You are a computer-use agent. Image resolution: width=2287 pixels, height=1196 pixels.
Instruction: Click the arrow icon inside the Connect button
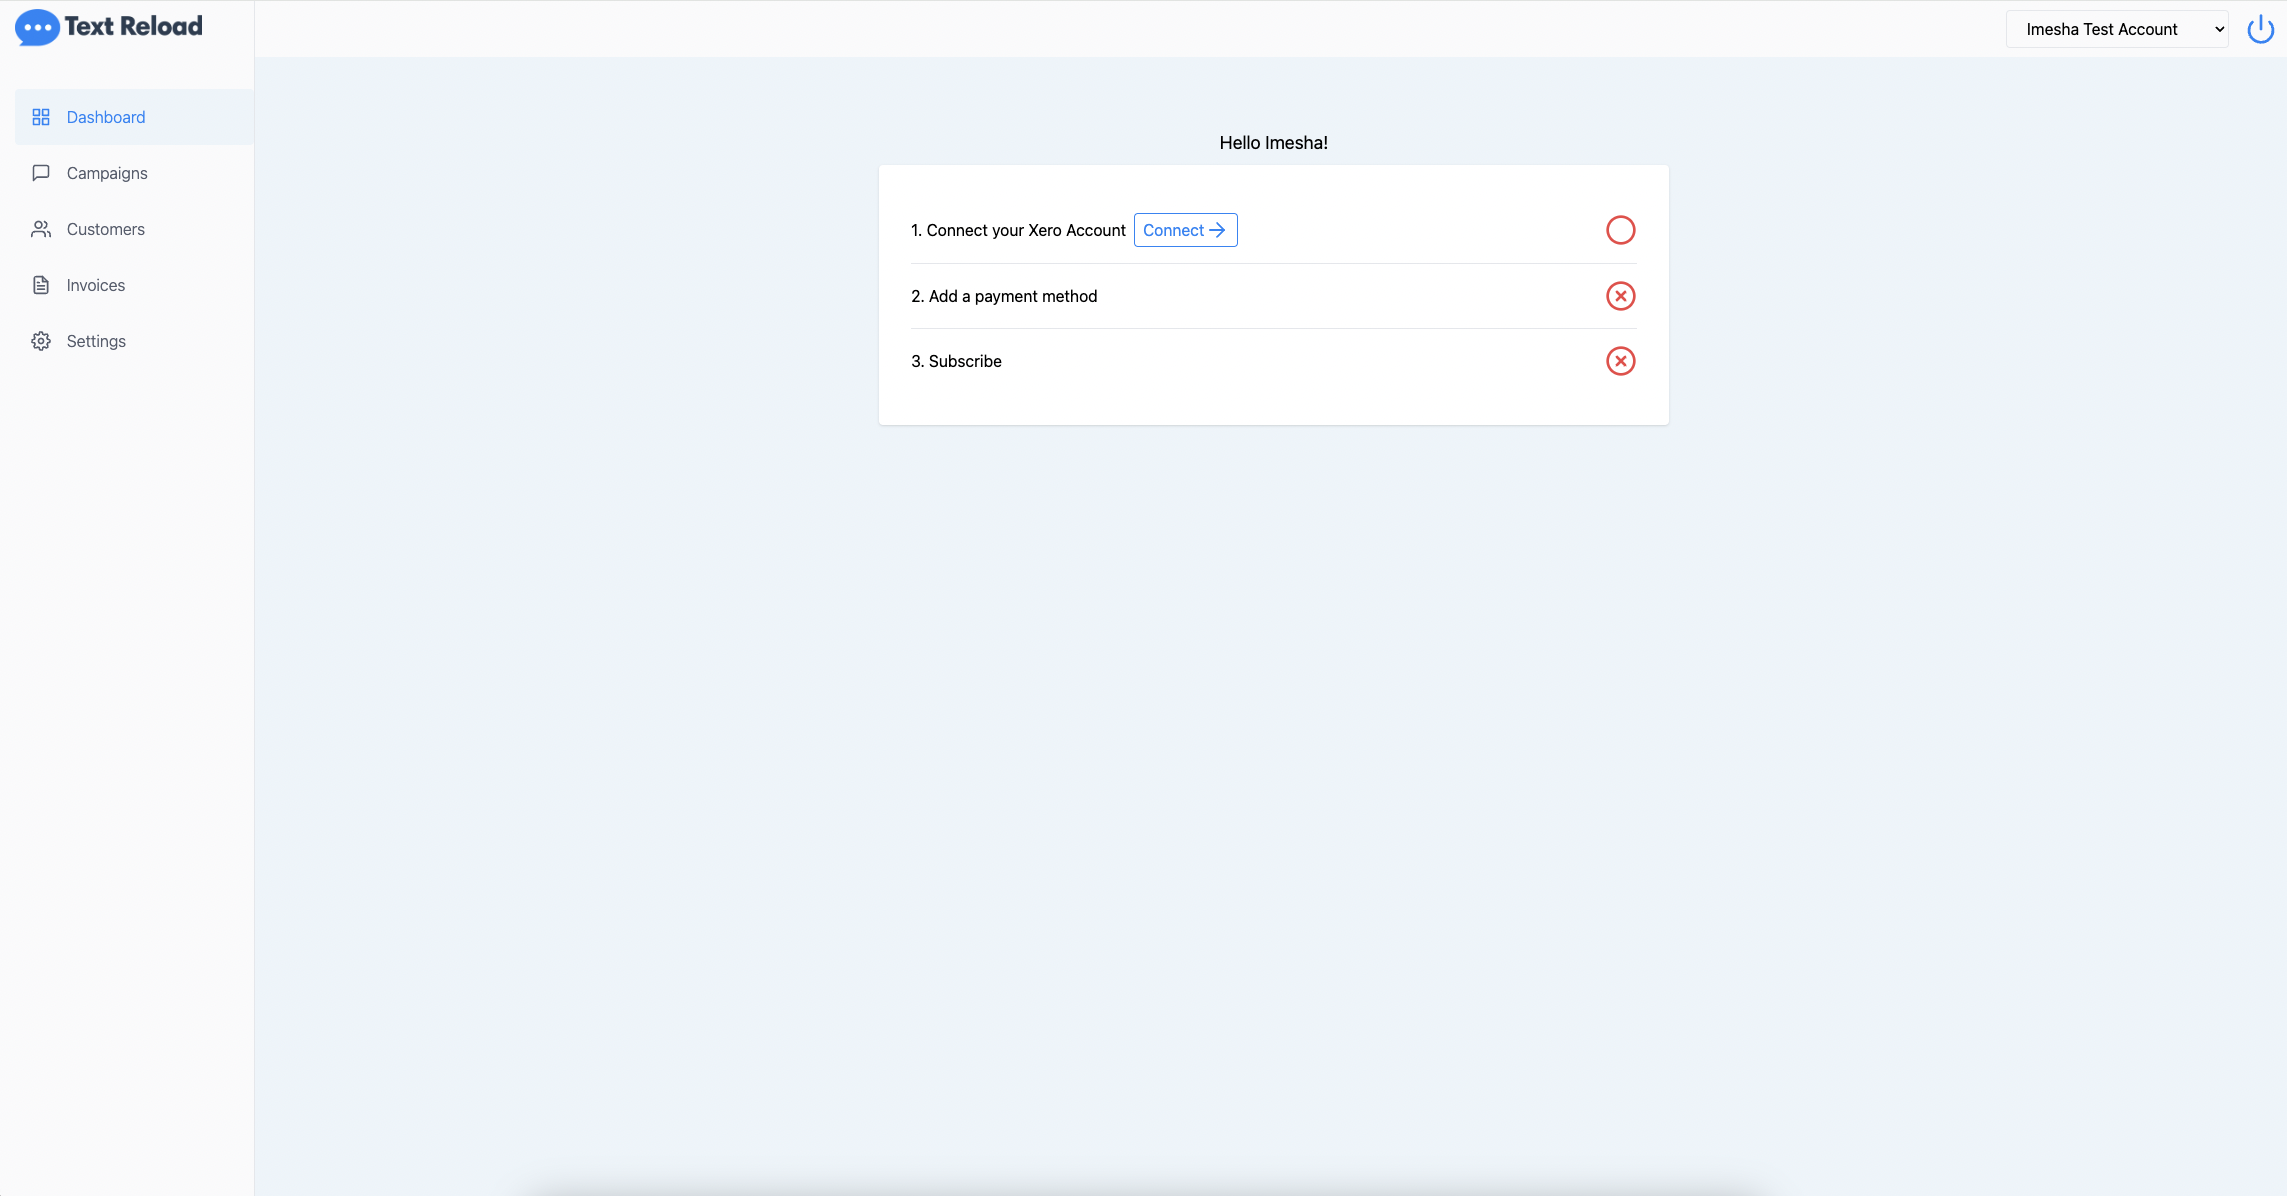click(1217, 230)
